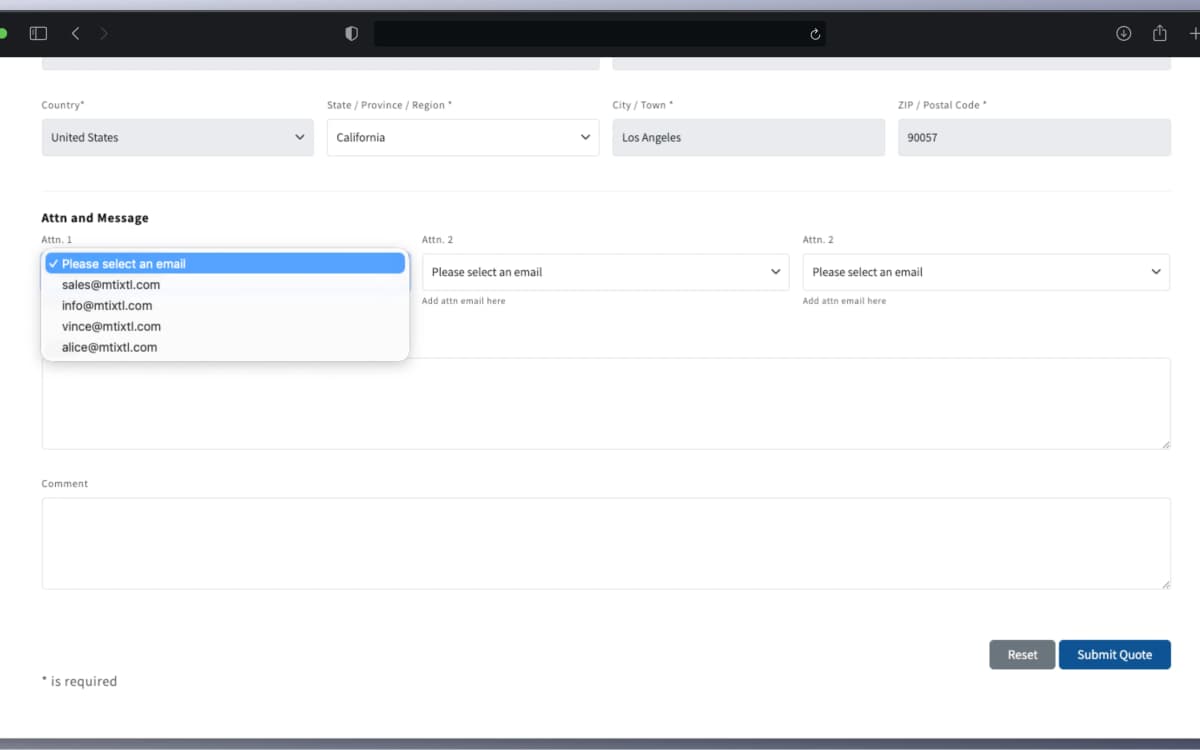Click the browser forward arrow

[104, 33]
